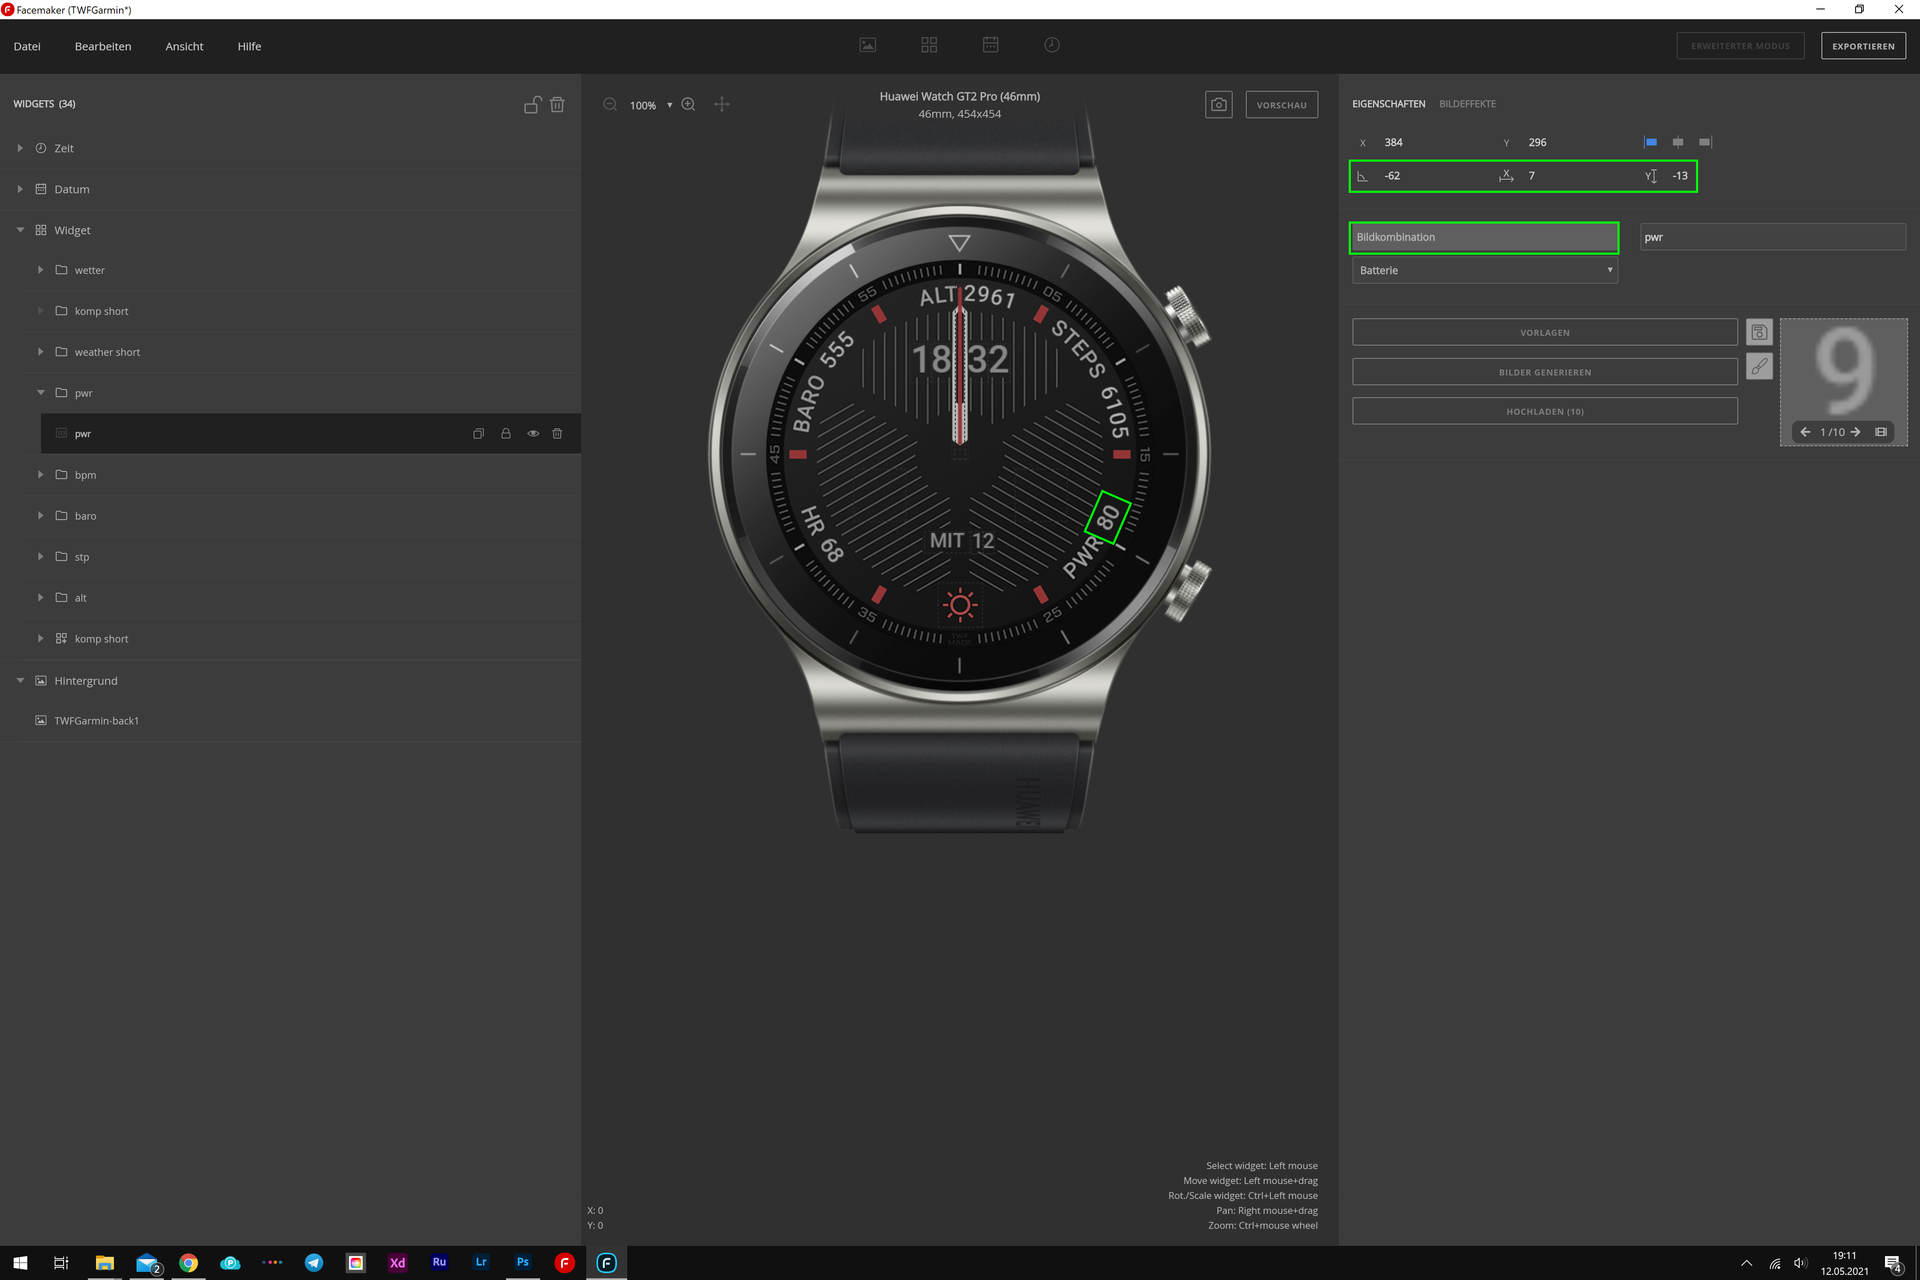Click the save template icon
This screenshot has height=1280, width=1920.
[1759, 332]
